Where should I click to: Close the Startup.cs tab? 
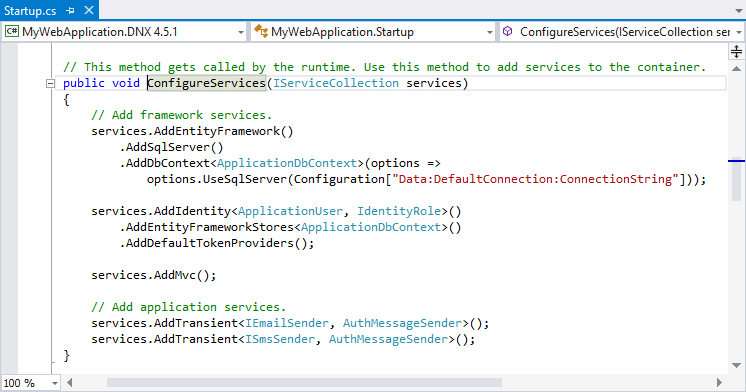89,10
